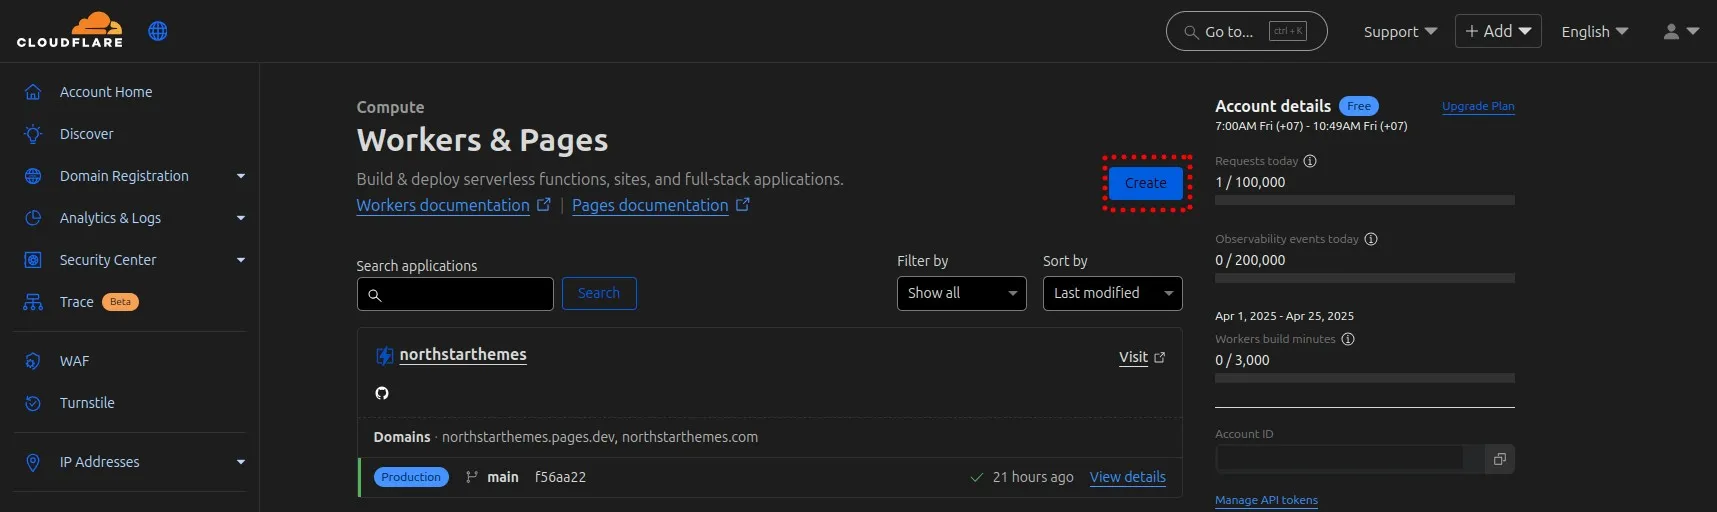Open Security Center in the sidebar

(x=108, y=260)
